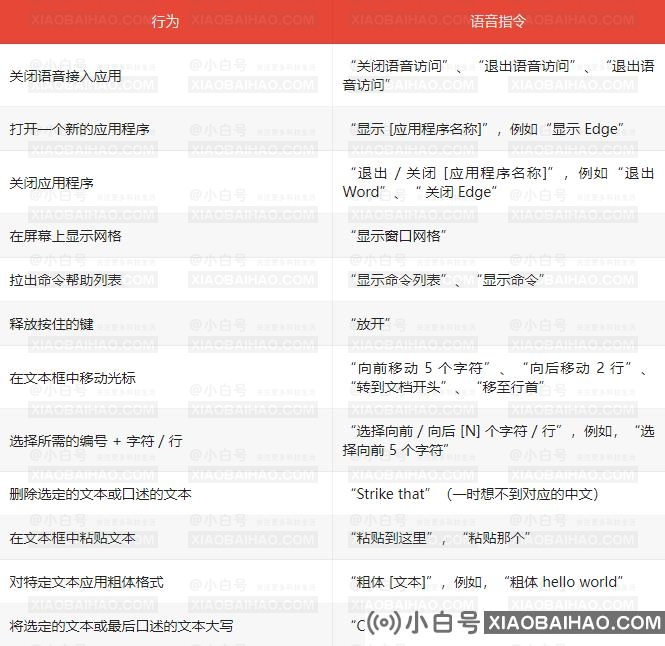
Task: Click the "退出 / 关闭 [应用程序名称]" command text
Action: click(452, 173)
